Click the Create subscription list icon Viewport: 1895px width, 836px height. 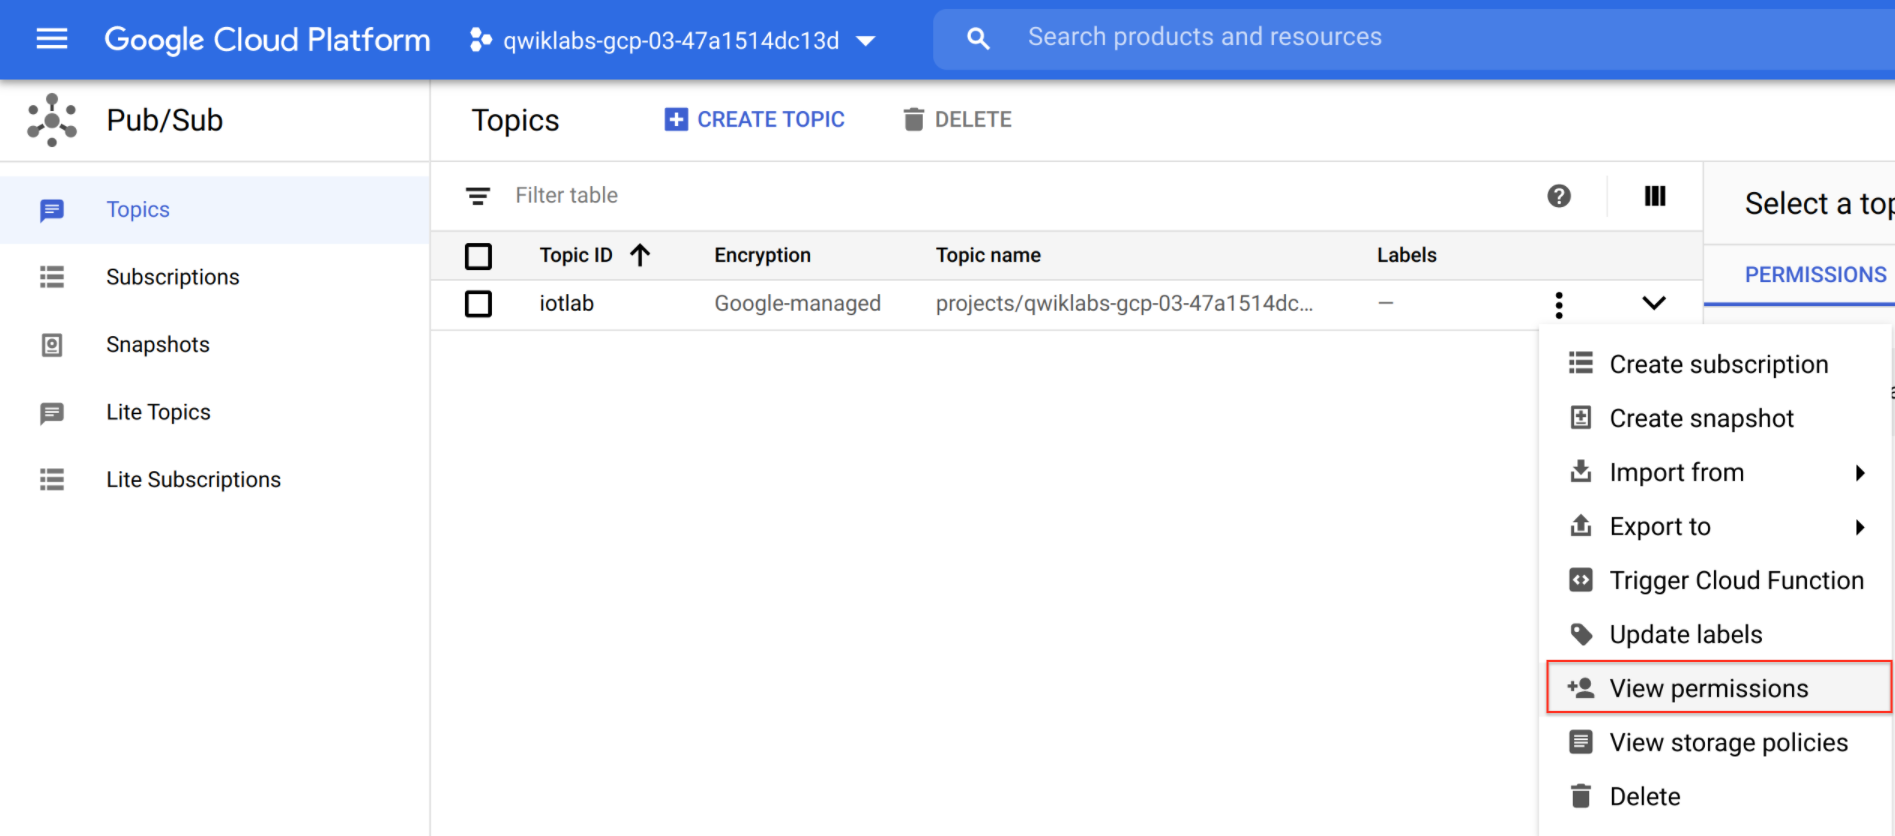(x=1581, y=363)
